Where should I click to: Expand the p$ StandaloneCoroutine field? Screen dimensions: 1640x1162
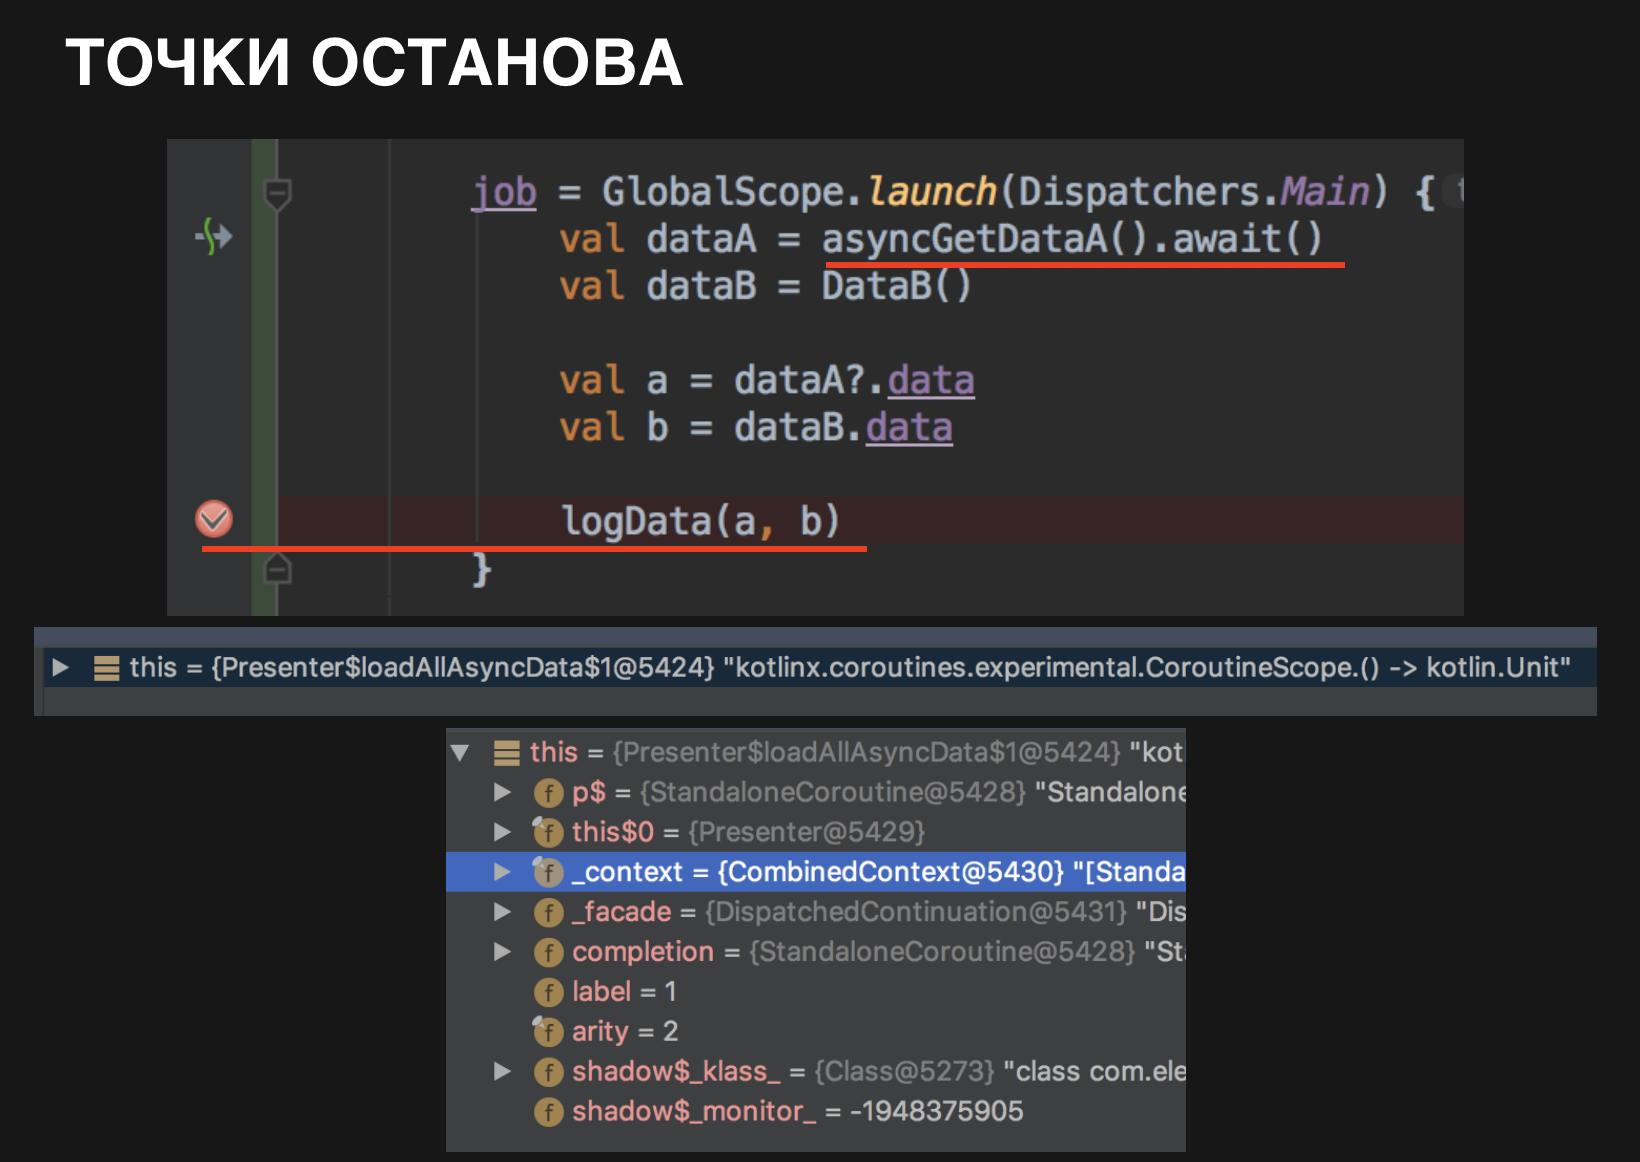pyautogui.click(x=502, y=792)
